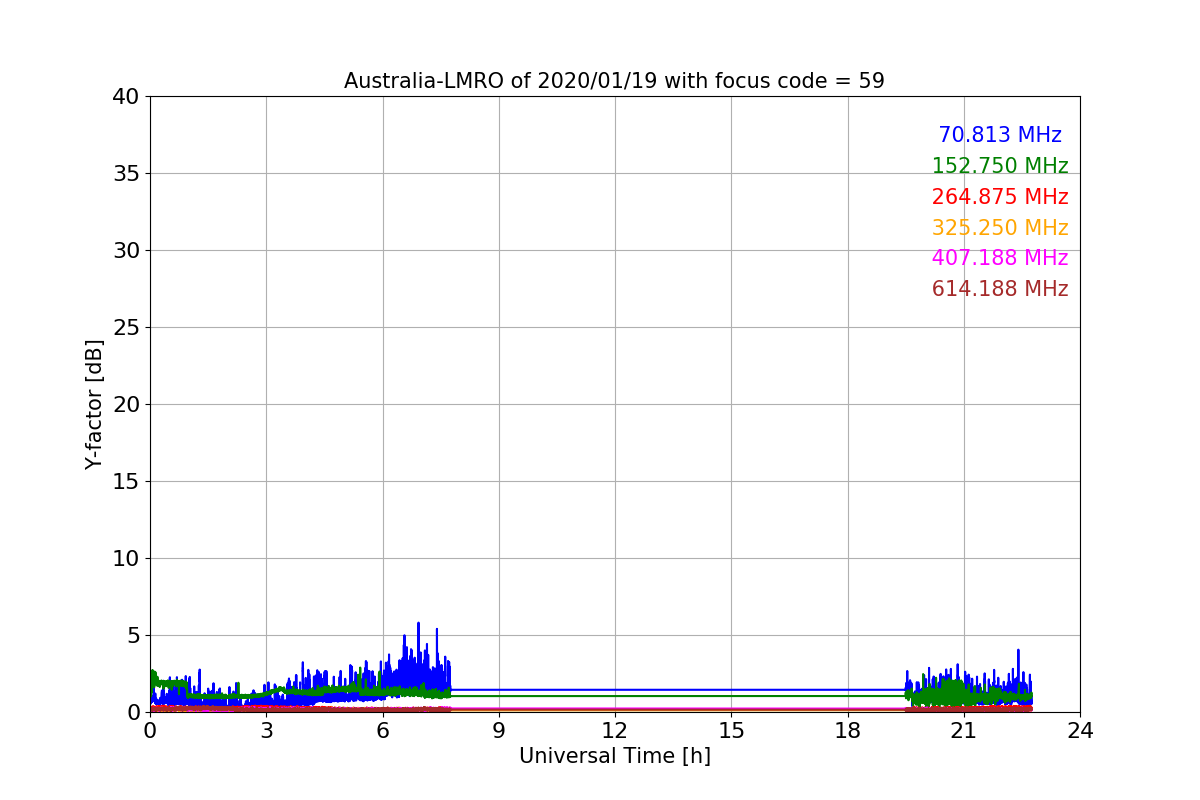
Task: Click the x-axis tick label 6
Action: pyautogui.click(x=383, y=731)
